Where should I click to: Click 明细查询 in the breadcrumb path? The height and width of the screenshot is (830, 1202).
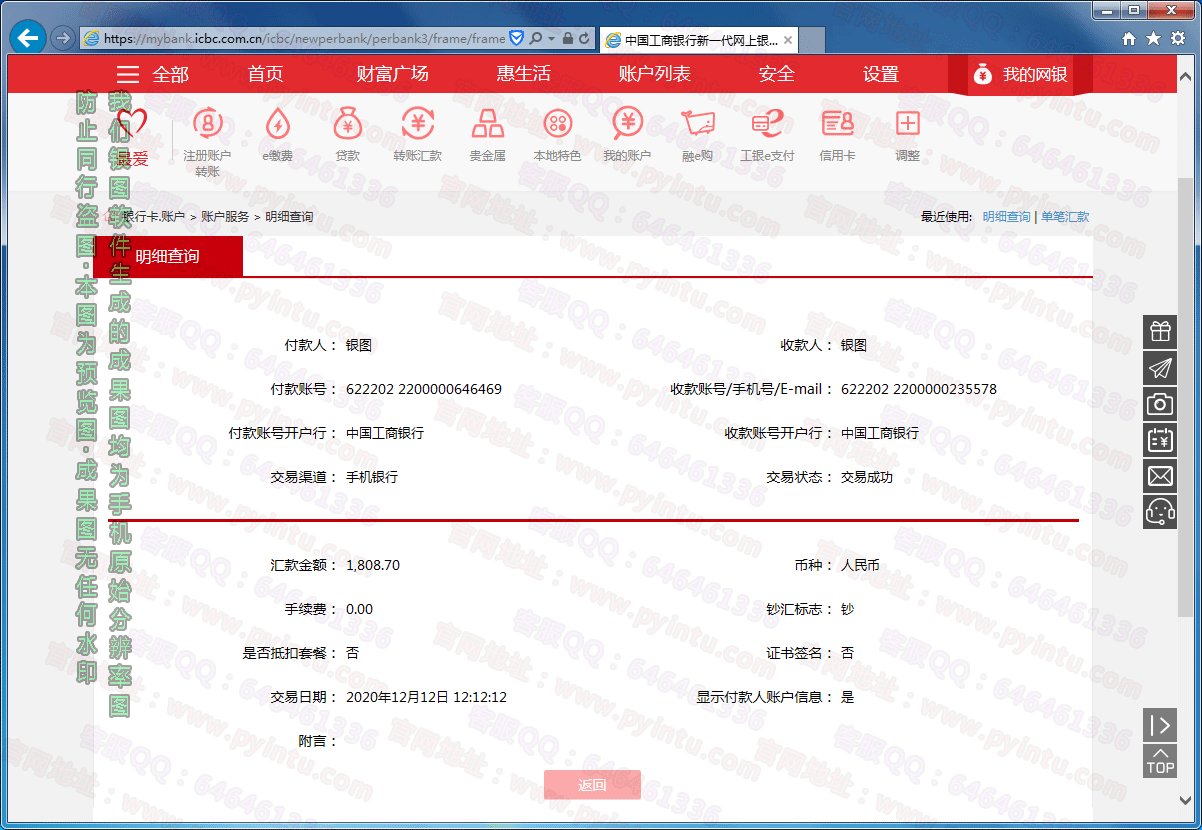tap(289, 216)
